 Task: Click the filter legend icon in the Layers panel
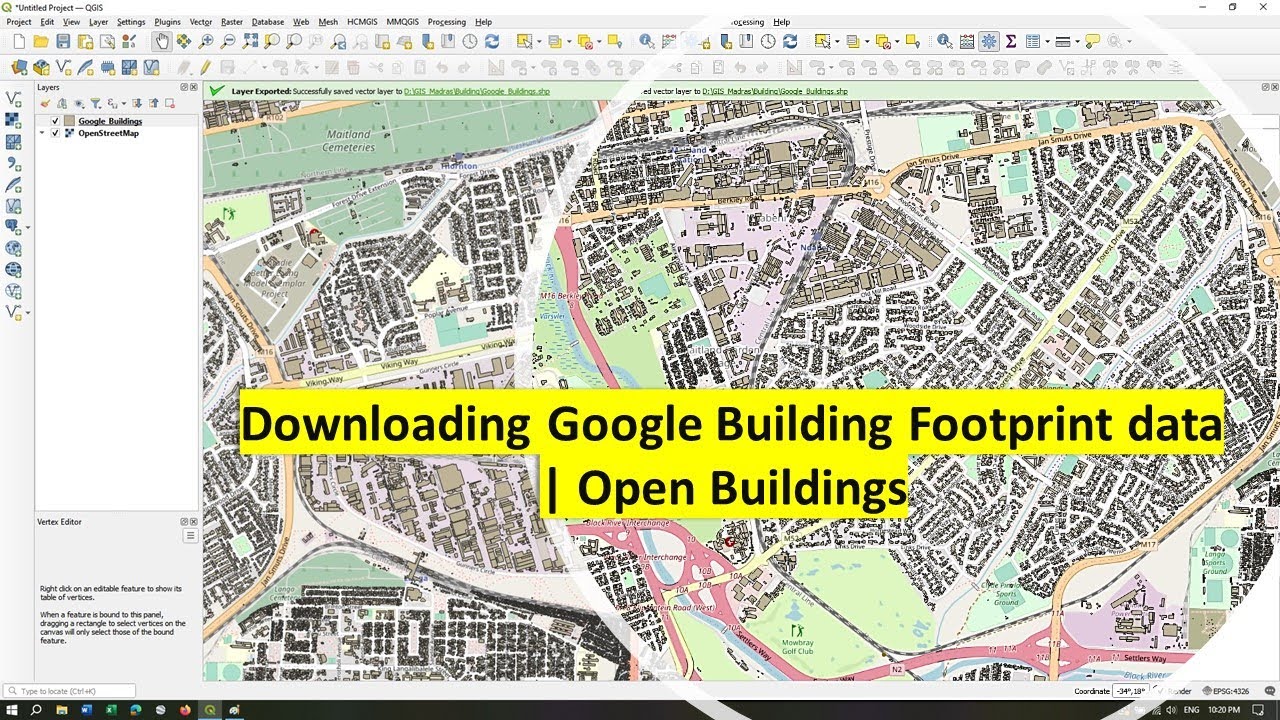(x=95, y=103)
